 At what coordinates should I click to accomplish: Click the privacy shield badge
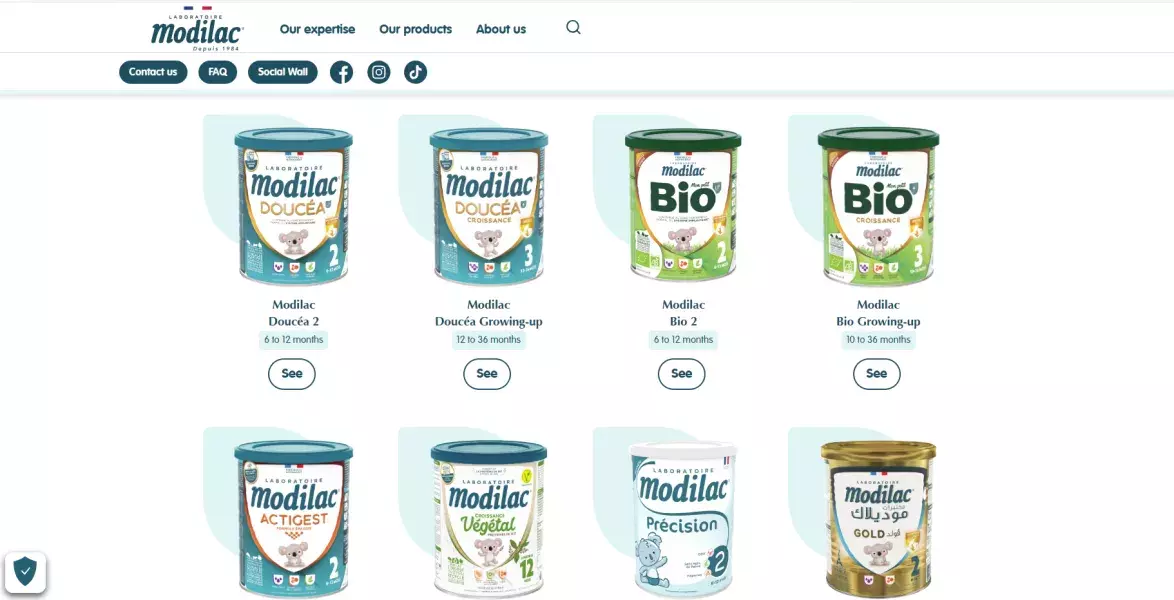[25, 572]
